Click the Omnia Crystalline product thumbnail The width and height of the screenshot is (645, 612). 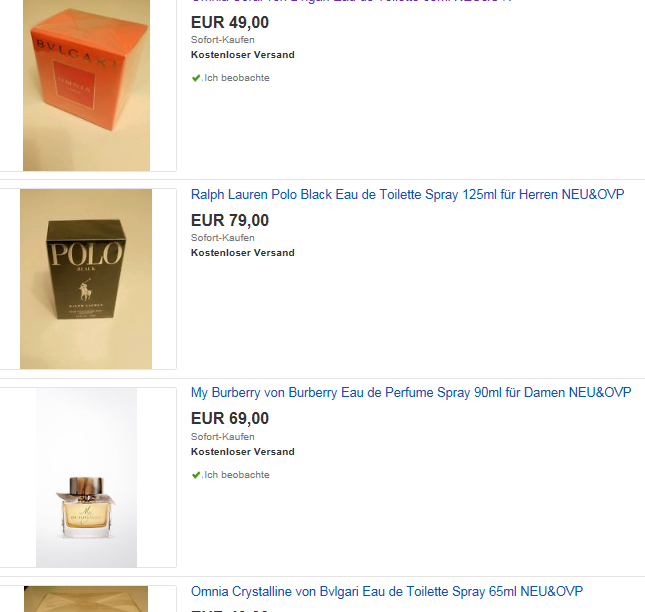(x=86, y=599)
